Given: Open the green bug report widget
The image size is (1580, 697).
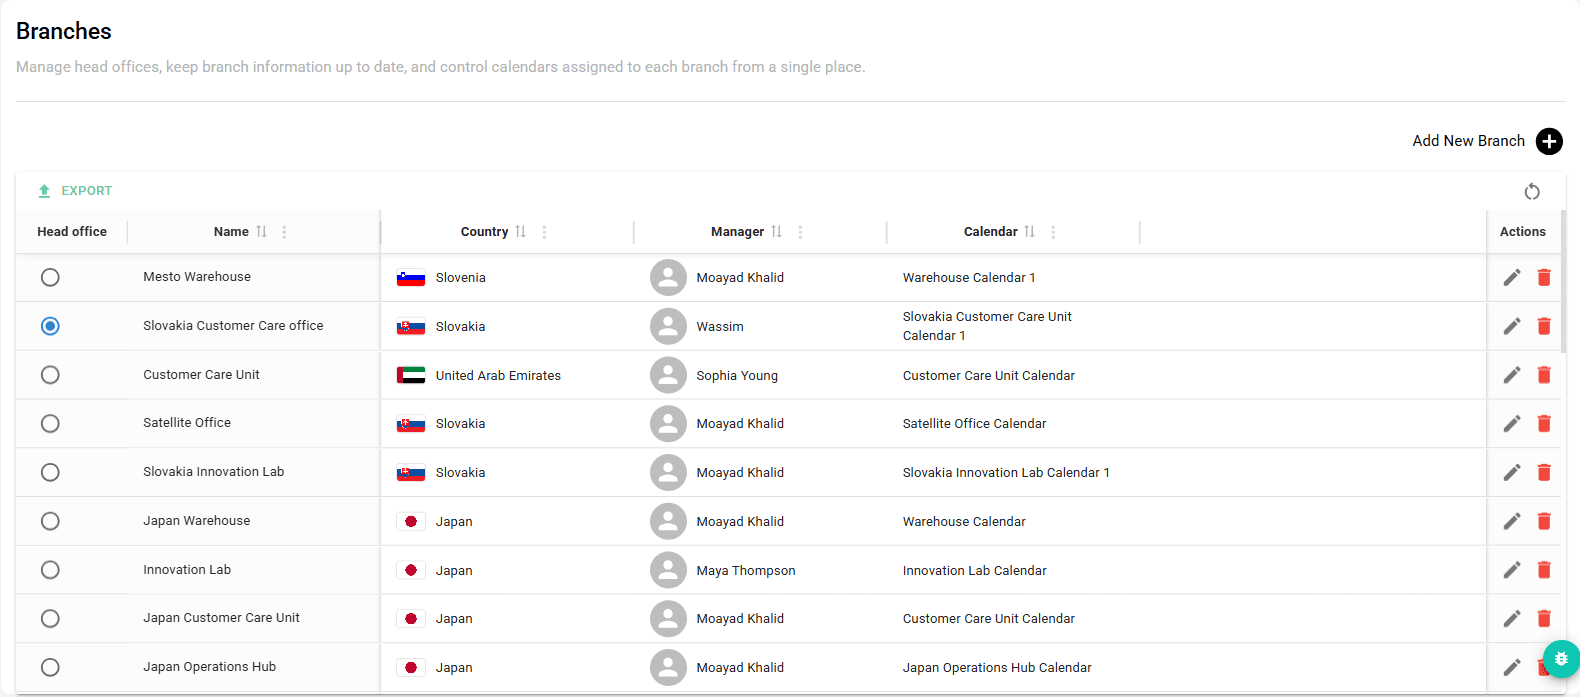Looking at the screenshot, I should tap(1561, 659).
